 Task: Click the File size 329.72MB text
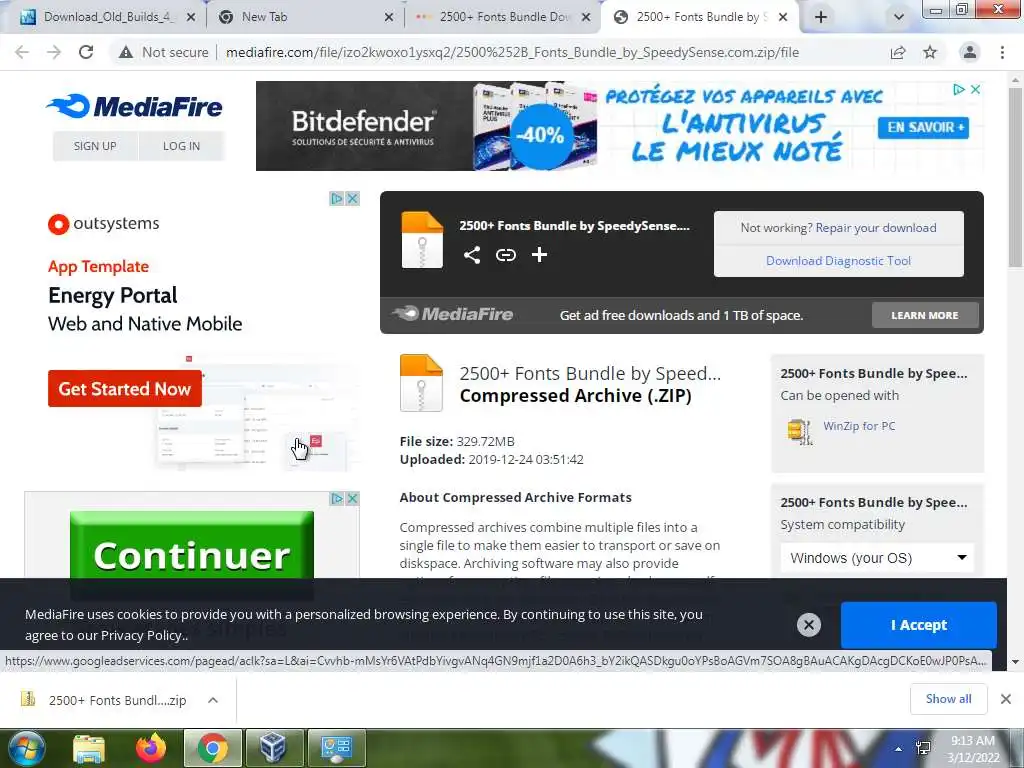click(x=457, y=441)
